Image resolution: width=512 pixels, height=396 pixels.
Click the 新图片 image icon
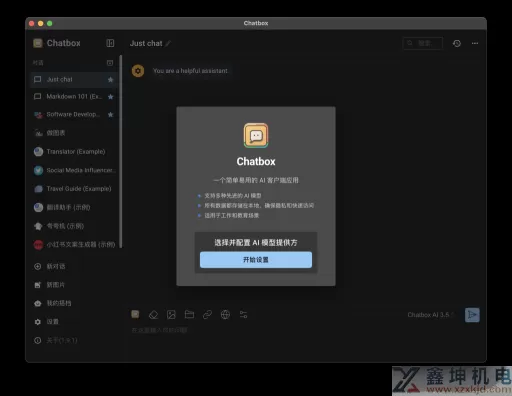pos(38,285)
